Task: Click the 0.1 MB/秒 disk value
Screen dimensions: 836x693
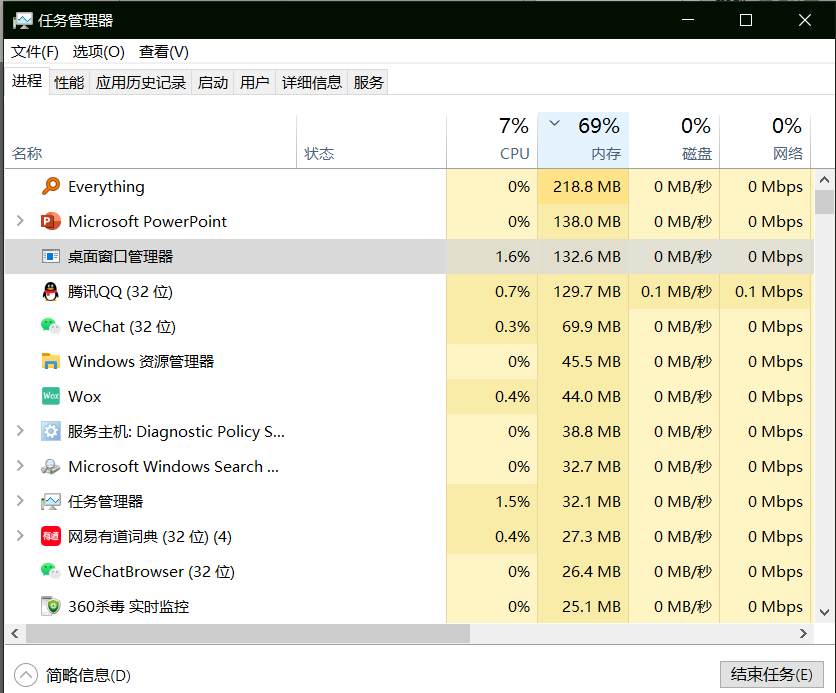Action: 676,292
